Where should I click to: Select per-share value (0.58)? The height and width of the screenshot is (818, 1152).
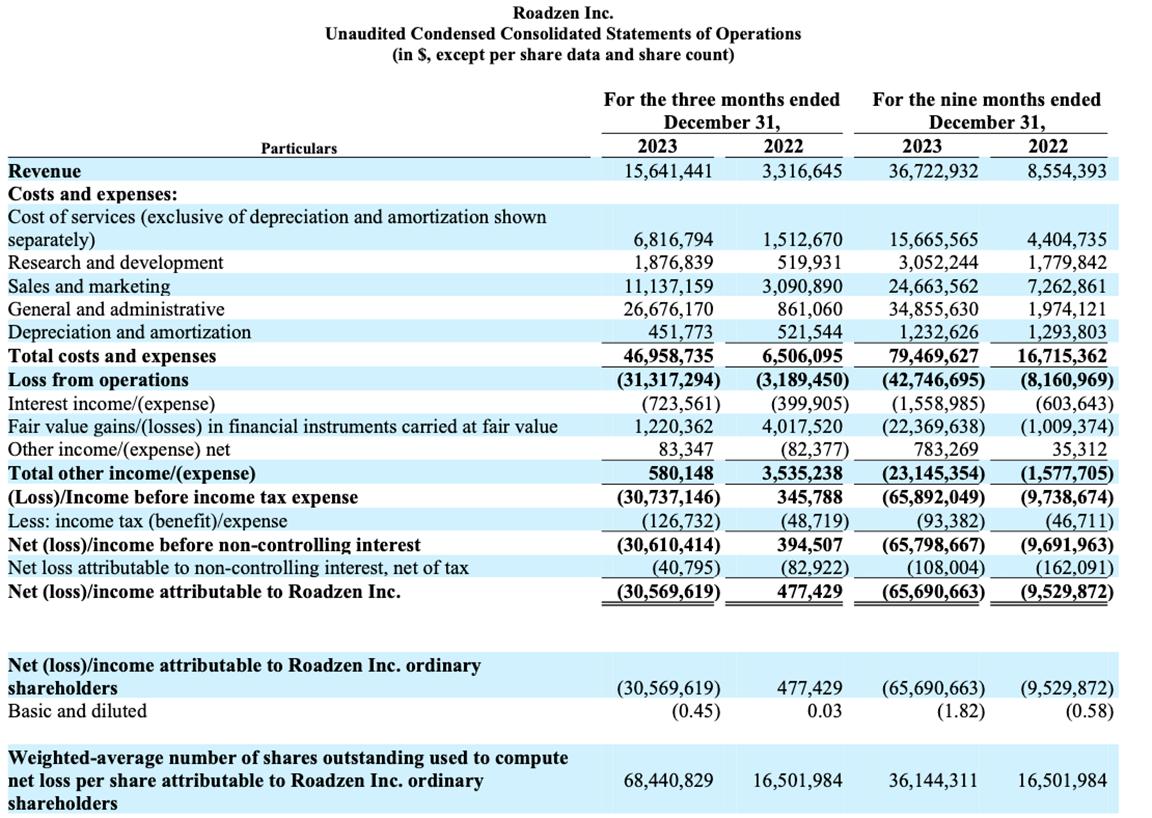1090,711
